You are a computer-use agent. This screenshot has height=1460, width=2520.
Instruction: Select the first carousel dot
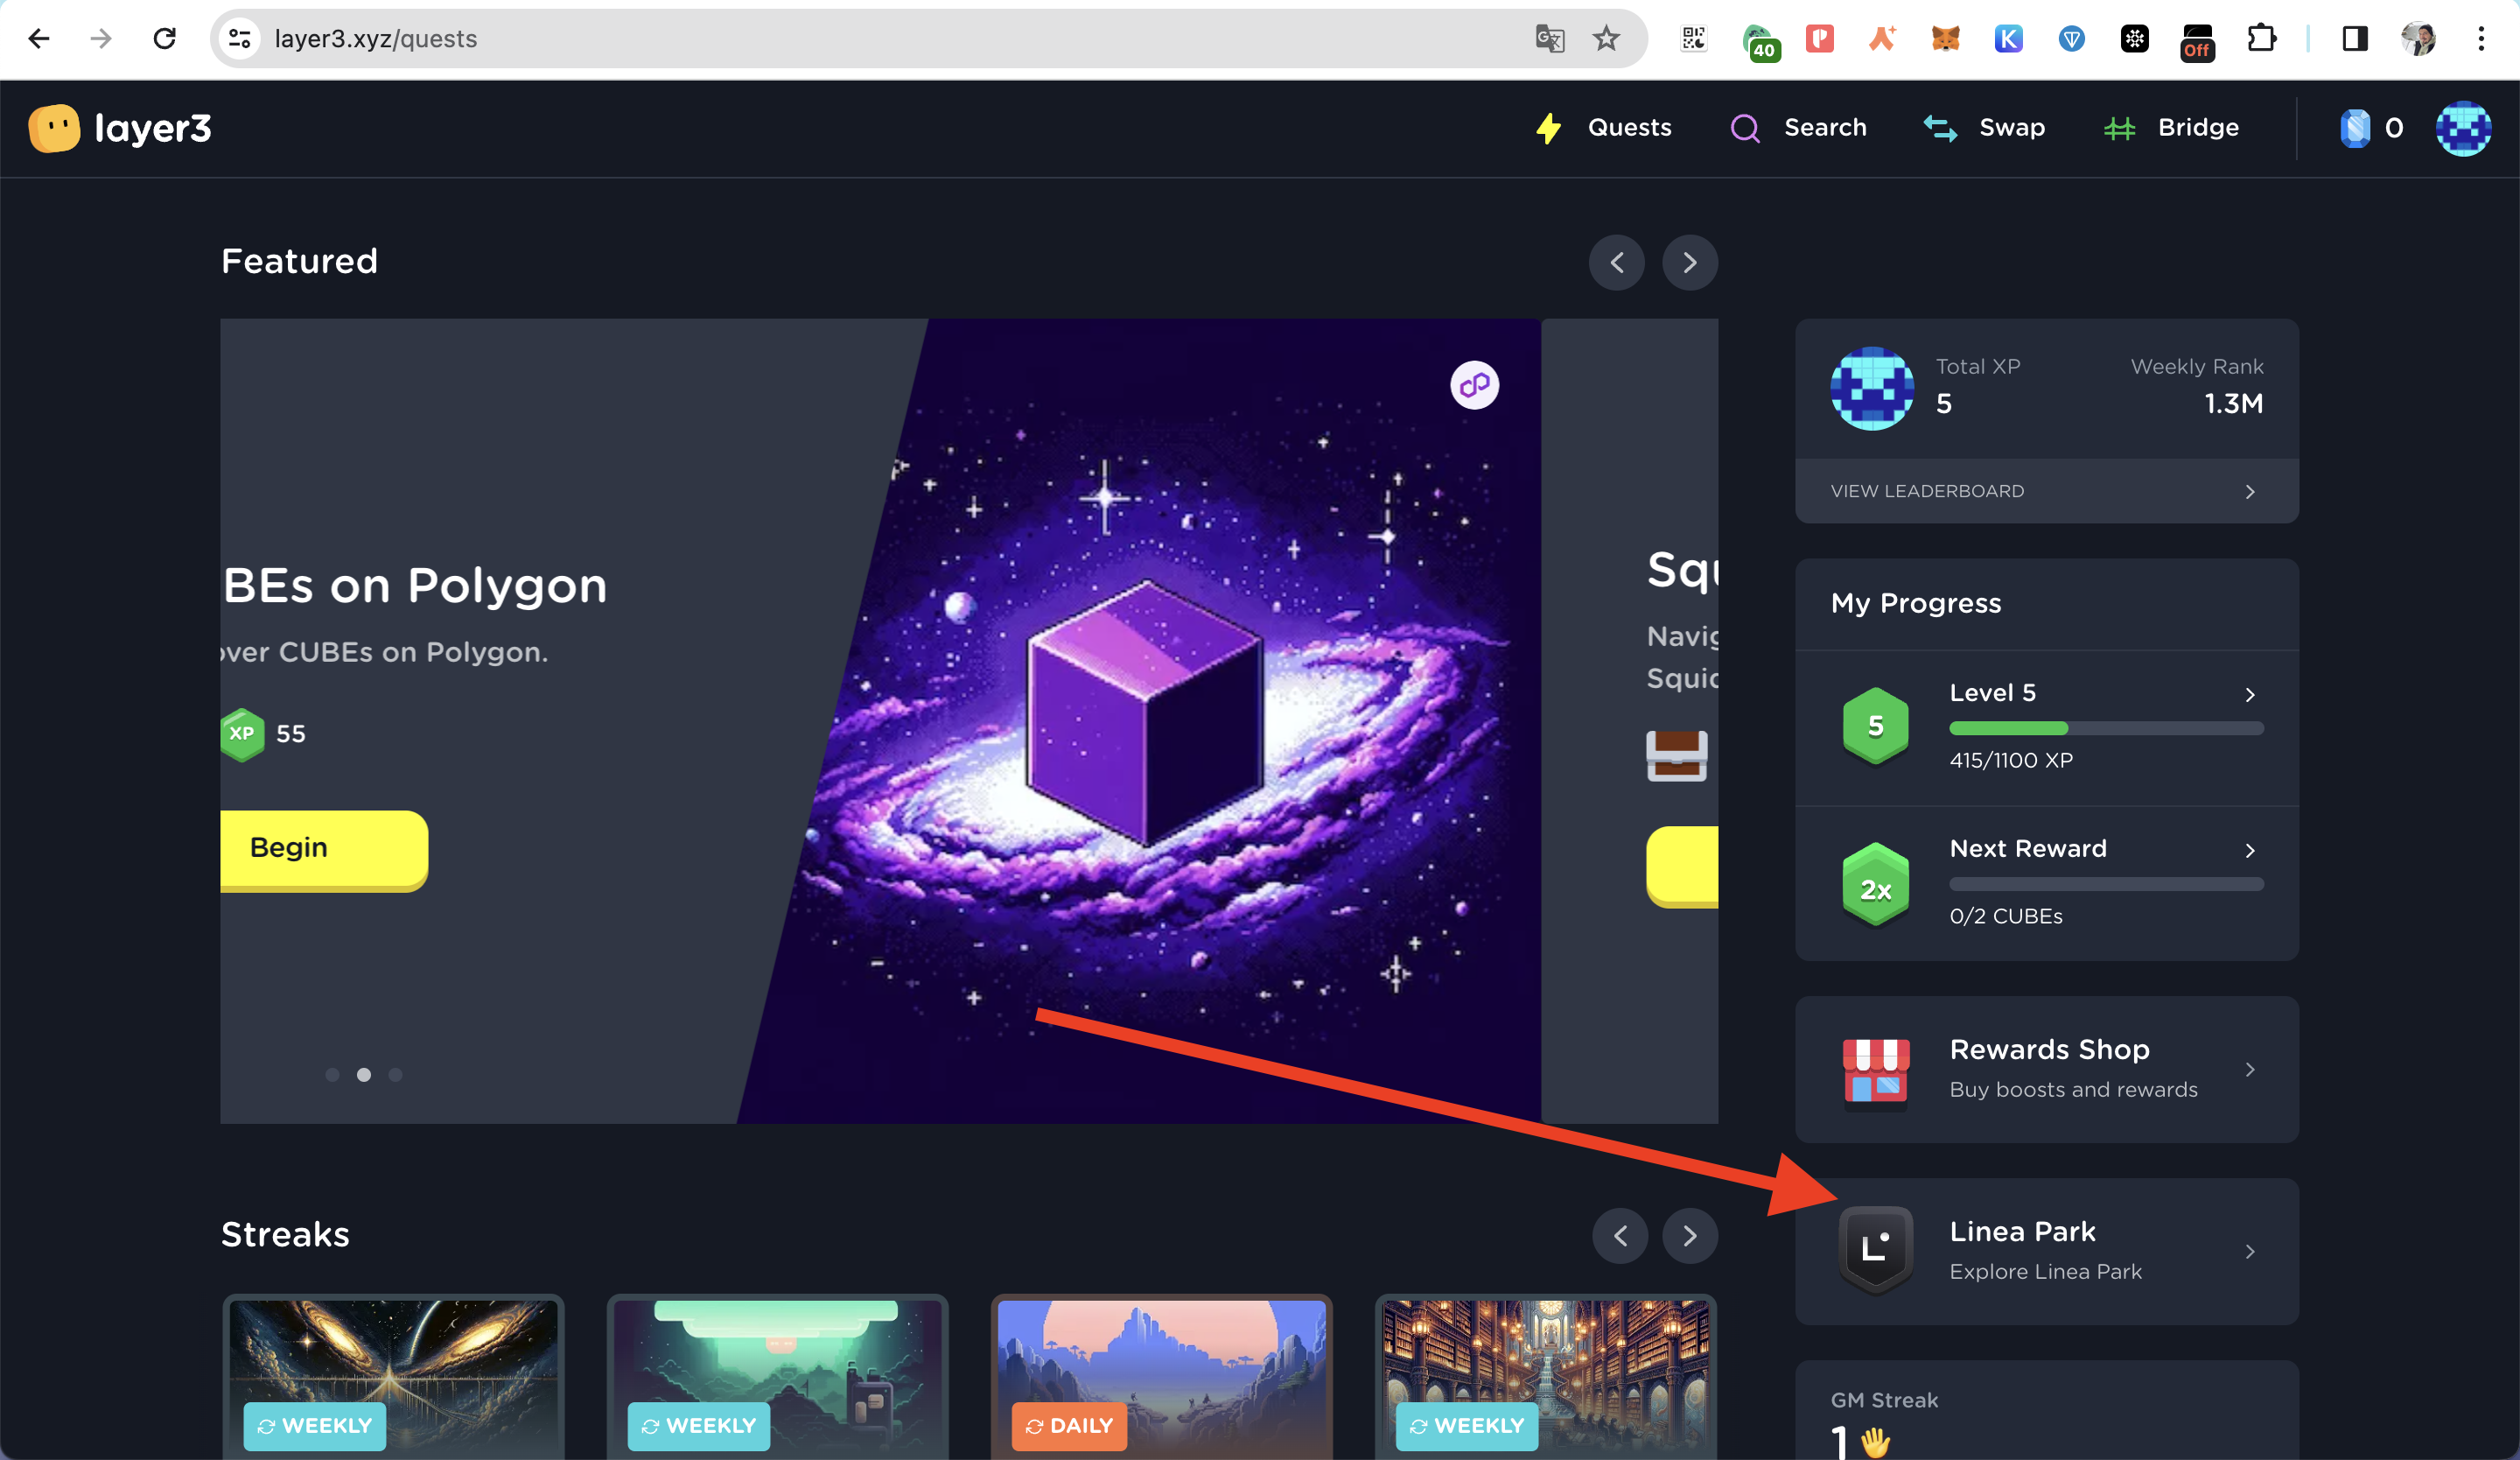click(333, 1075)
